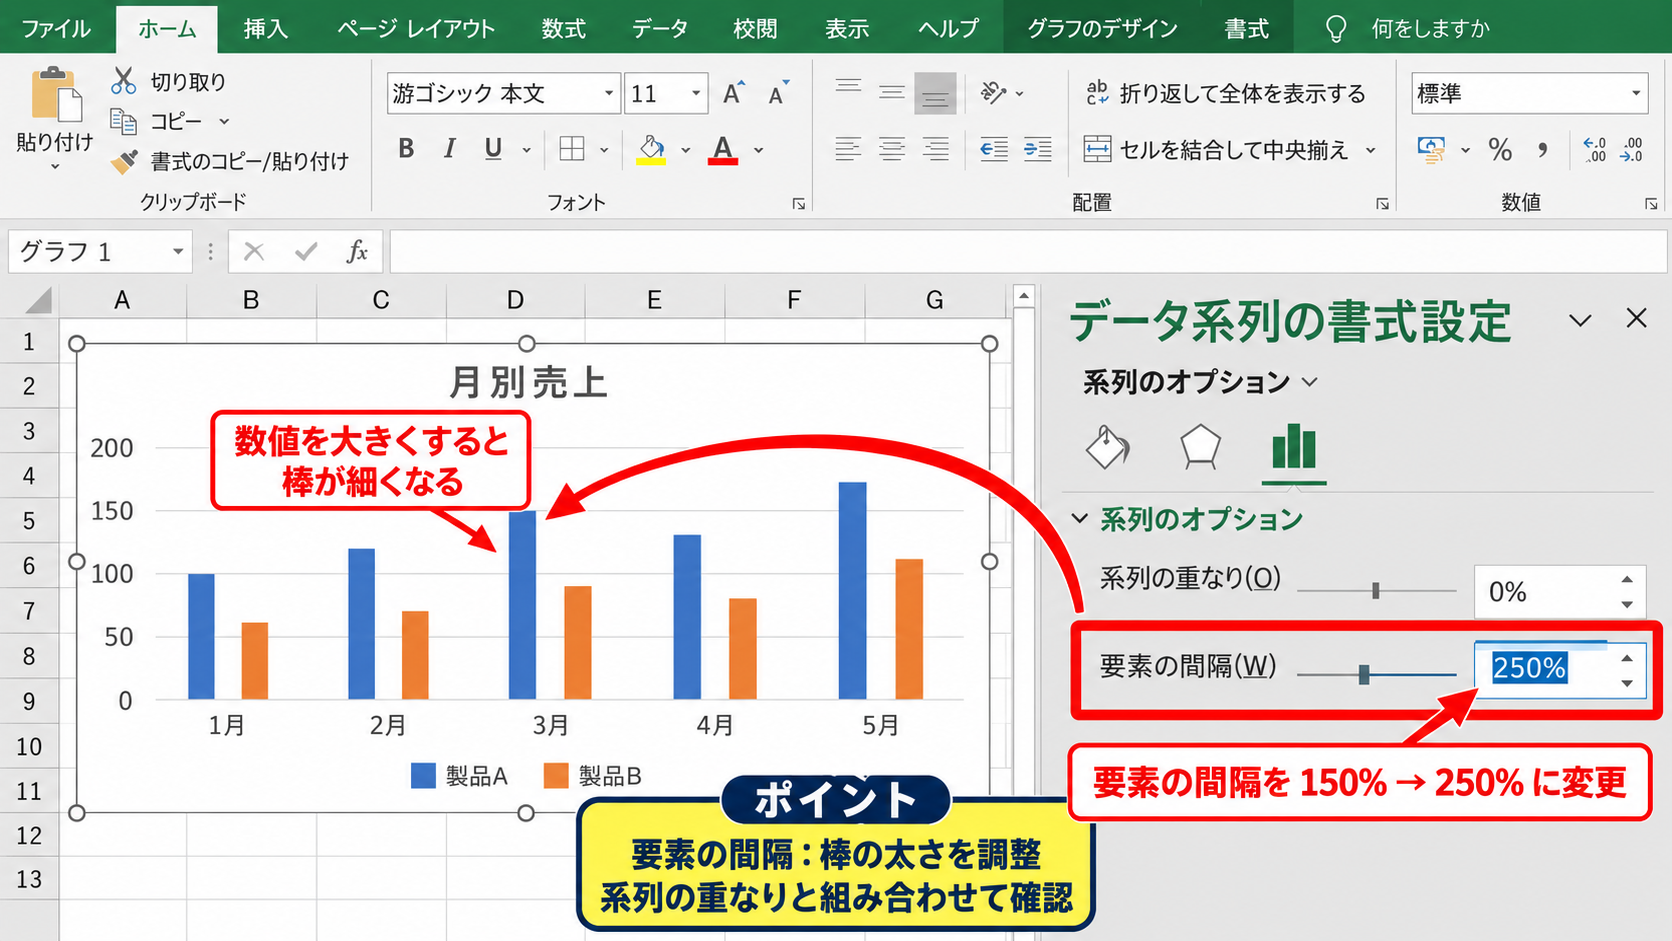Apply yellow Fill Color bucket

click(651, 149)
